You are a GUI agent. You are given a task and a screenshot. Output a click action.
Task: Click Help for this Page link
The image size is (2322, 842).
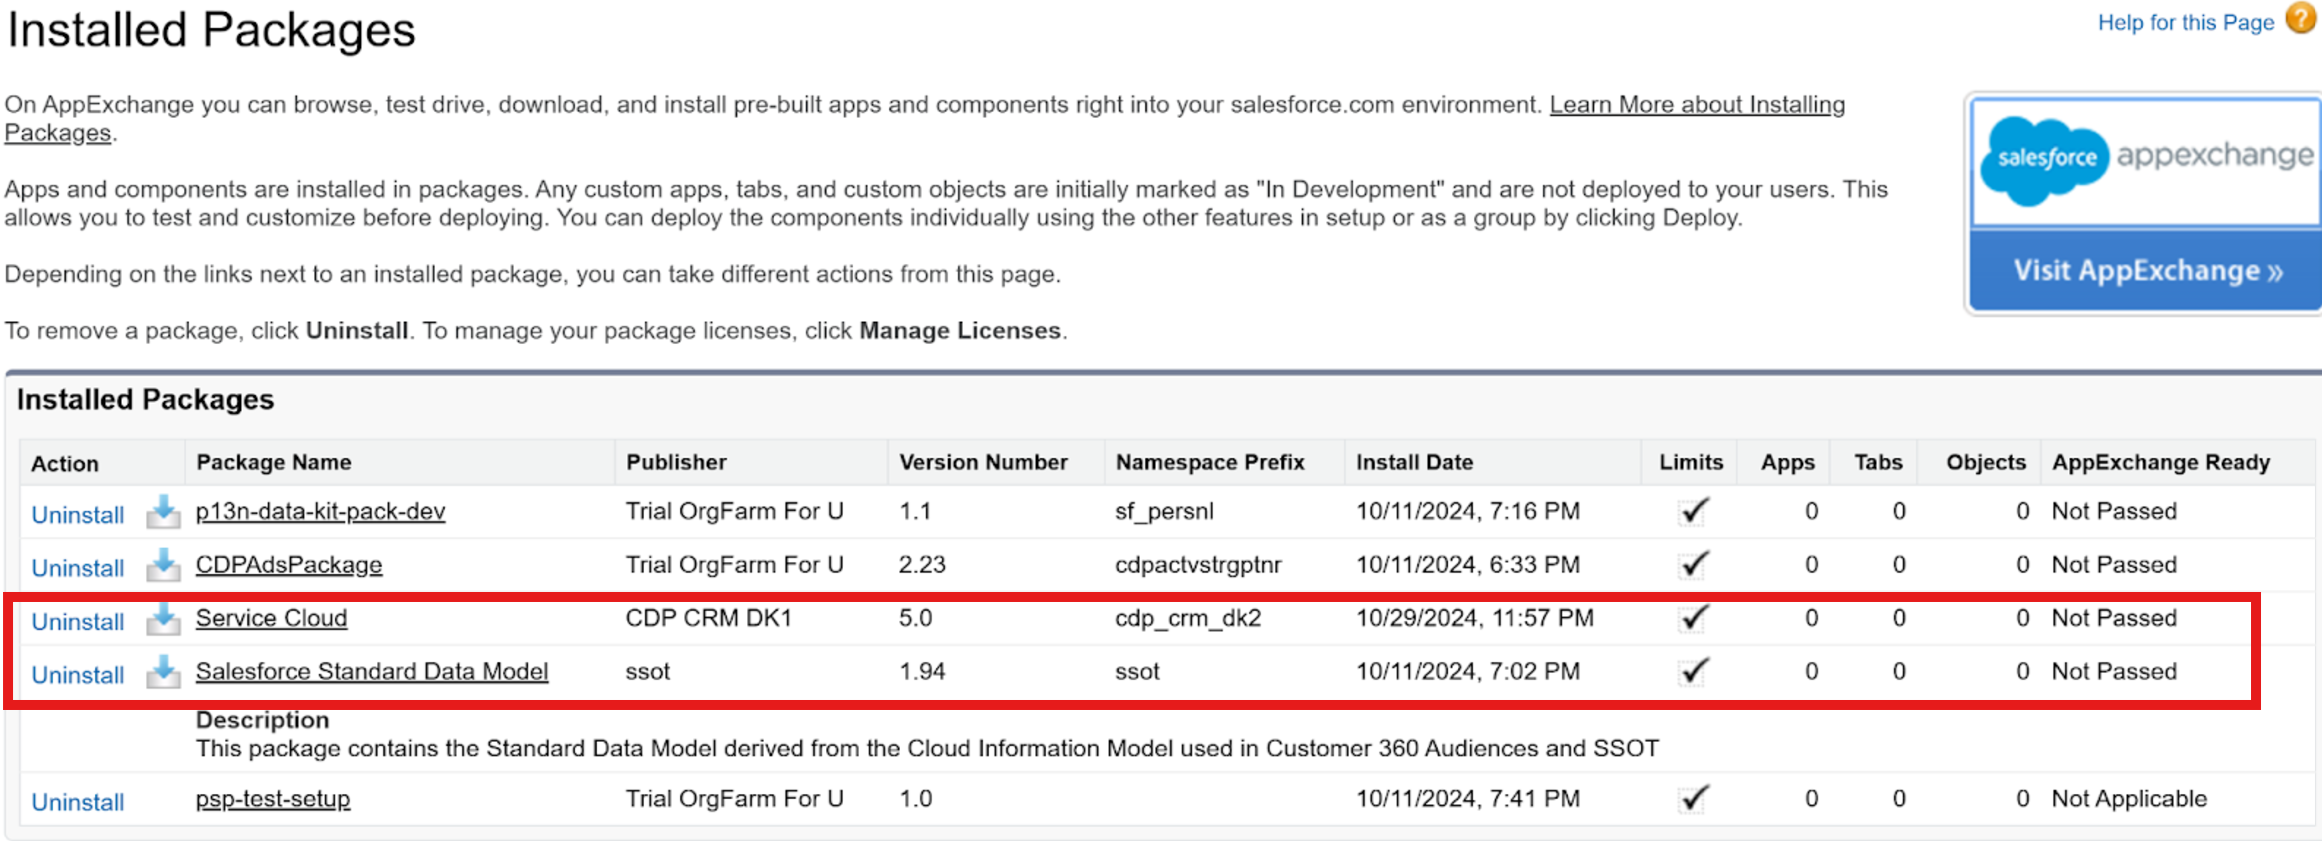click(2186, 23)
